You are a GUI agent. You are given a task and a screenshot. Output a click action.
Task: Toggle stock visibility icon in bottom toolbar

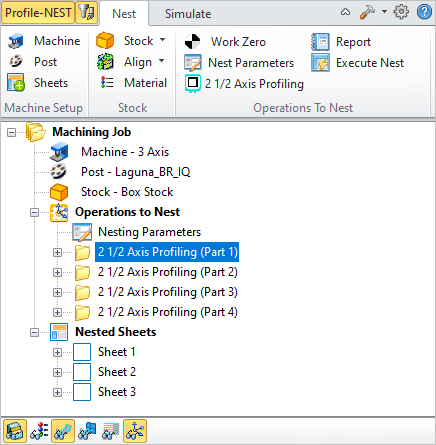15,431
